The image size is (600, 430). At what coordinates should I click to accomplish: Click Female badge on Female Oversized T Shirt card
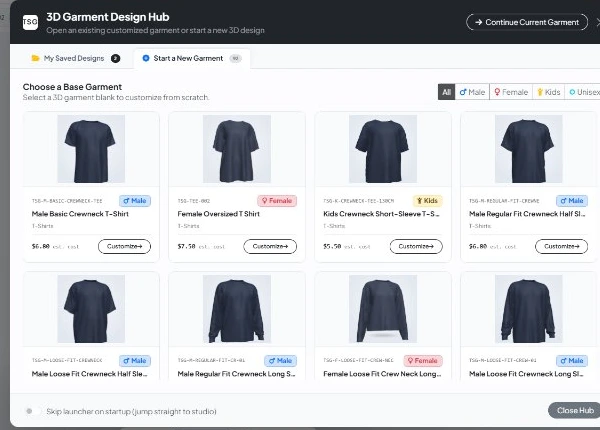point(277,201)
